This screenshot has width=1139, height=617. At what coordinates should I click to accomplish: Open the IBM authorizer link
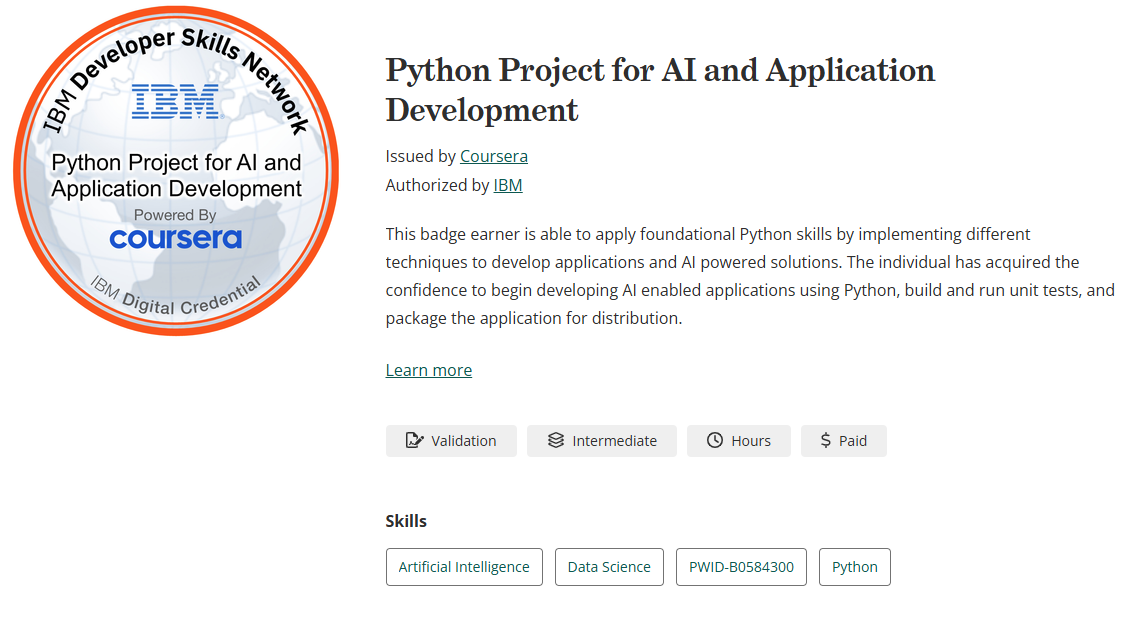click(x=508, y=185)
